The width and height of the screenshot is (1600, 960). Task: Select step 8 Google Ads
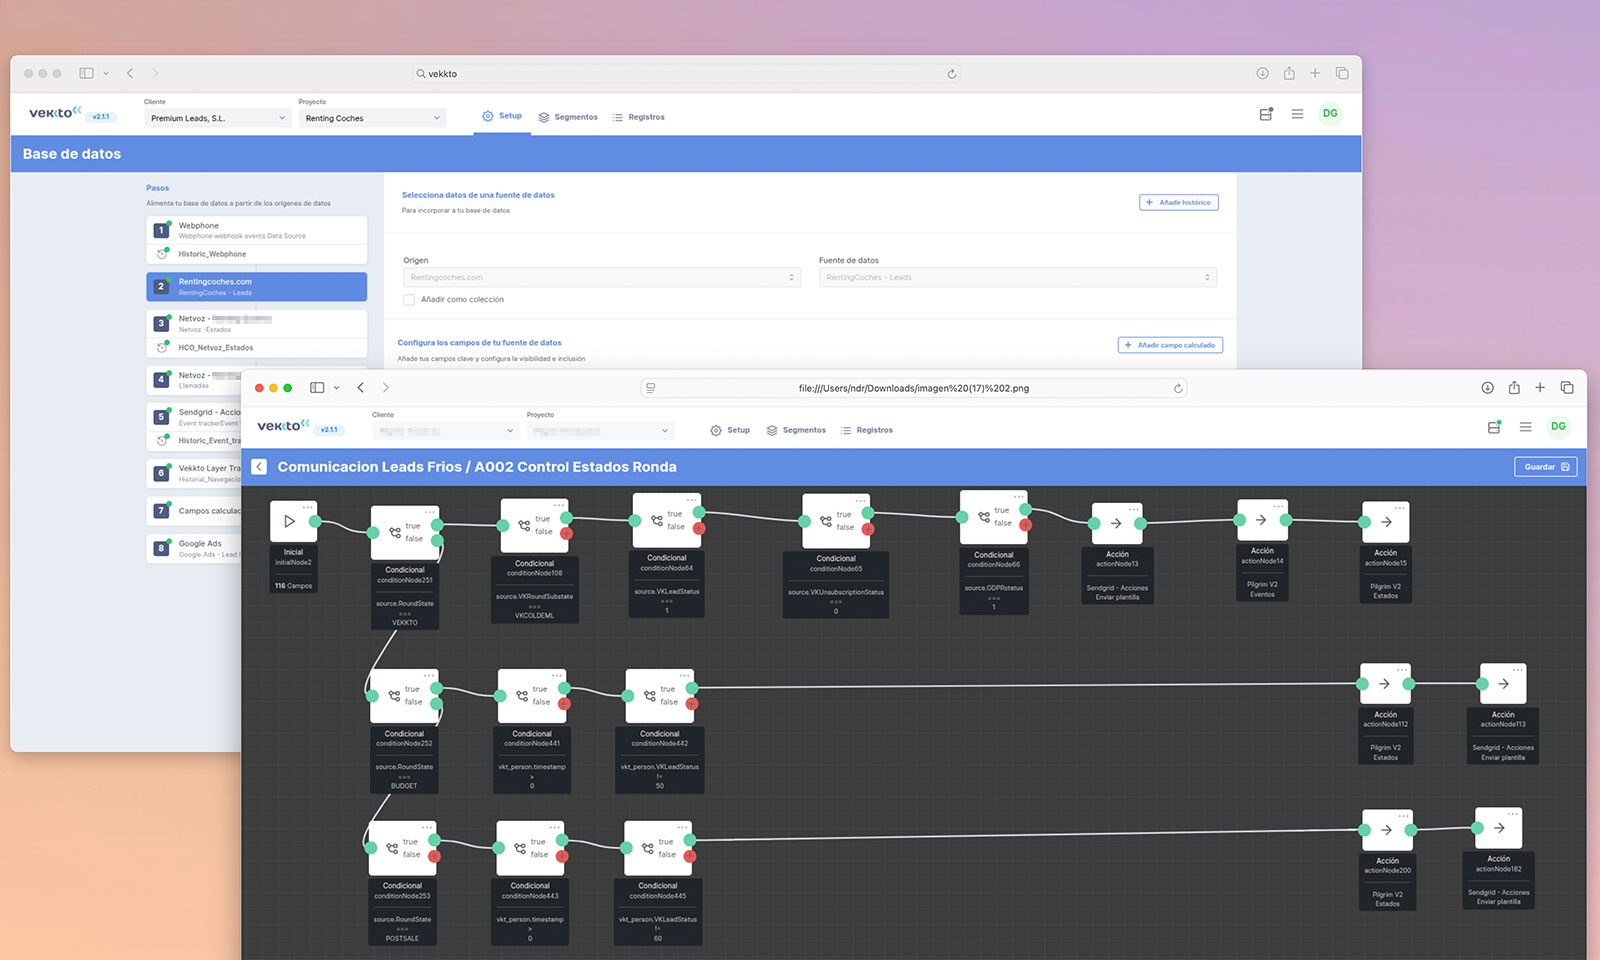click(x=194, y=548)
